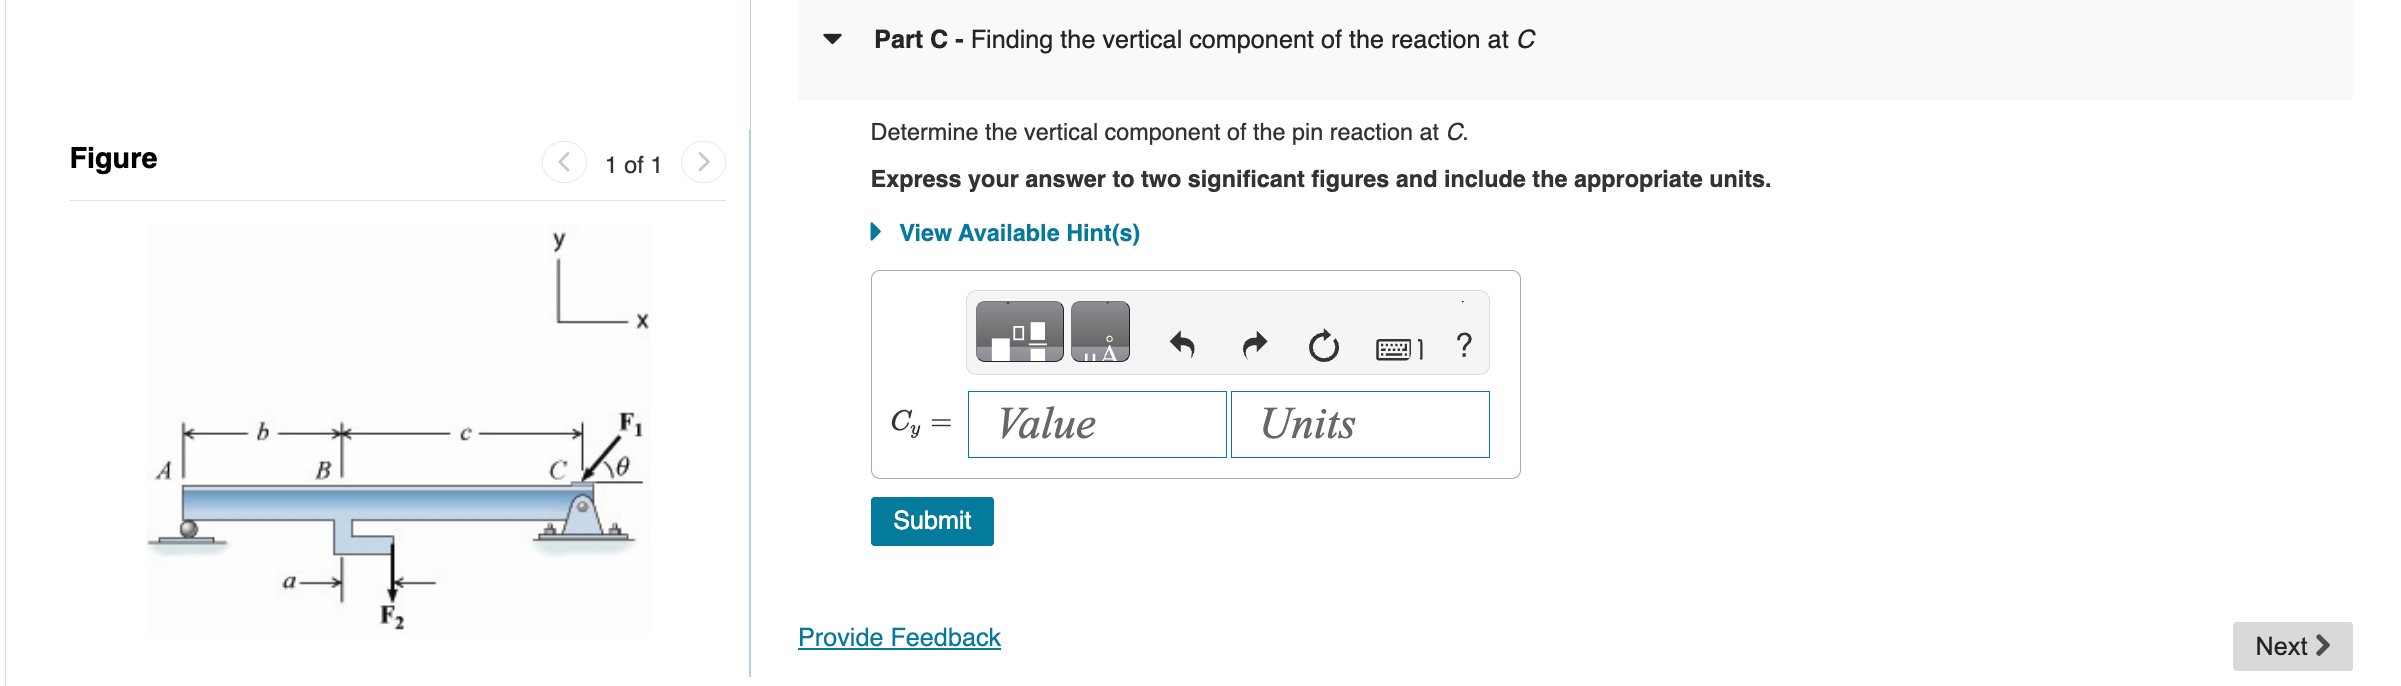
Task: Click the right arrow to view next figure
Action: [x=704, y=163]
